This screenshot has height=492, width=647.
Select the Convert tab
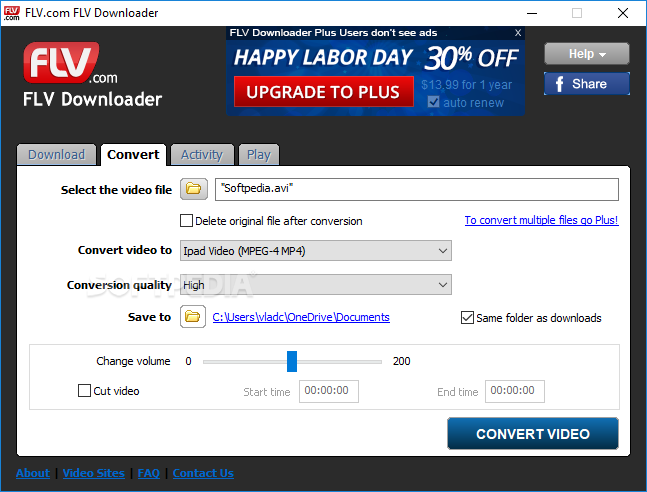133,155
